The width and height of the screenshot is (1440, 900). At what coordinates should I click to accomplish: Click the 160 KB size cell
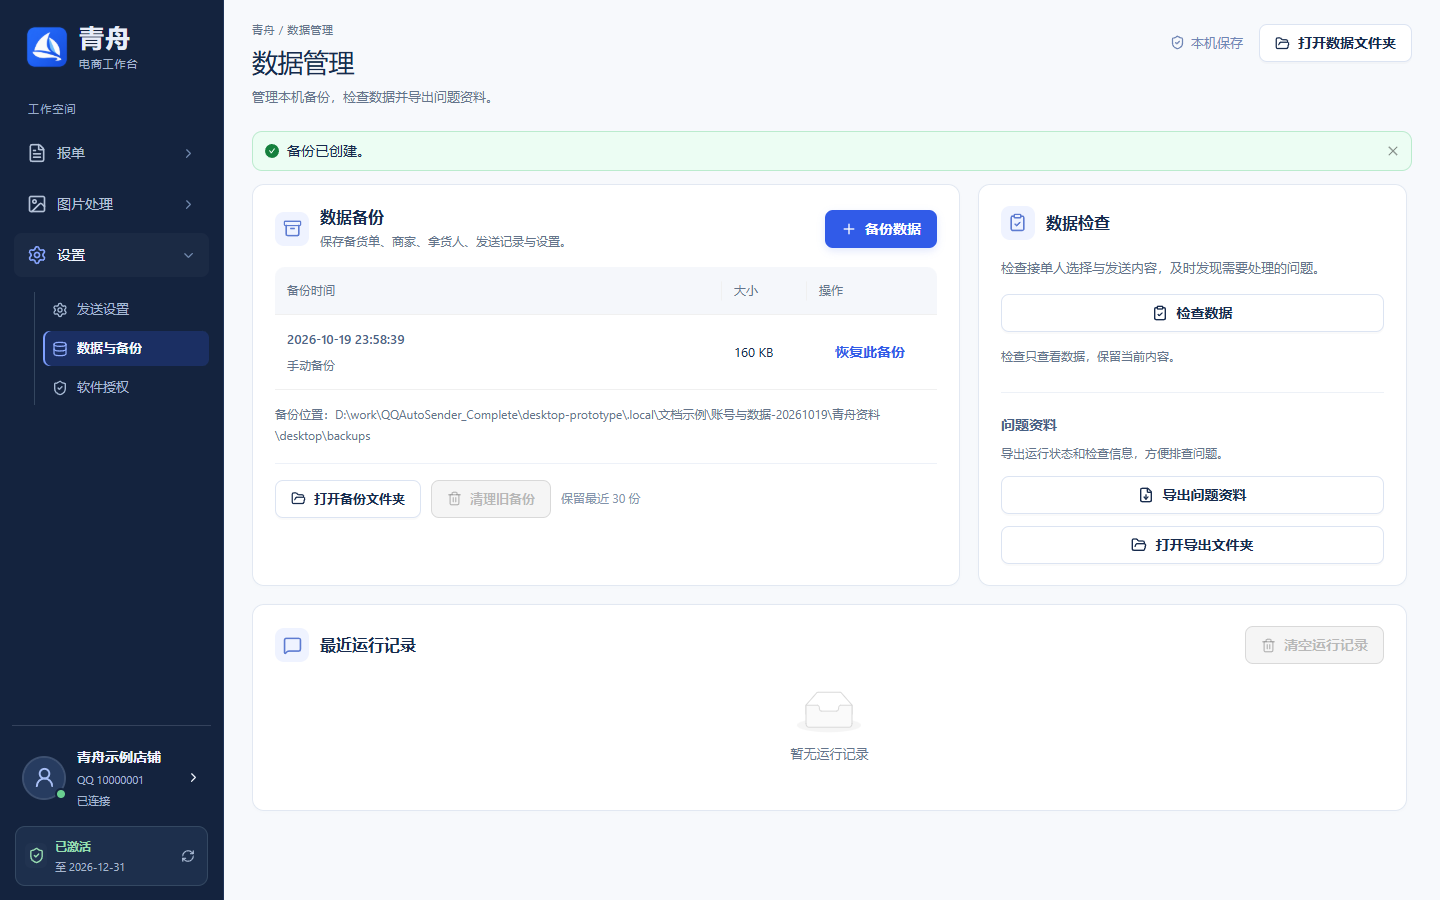pyautogui.click(x=754, y=353)
